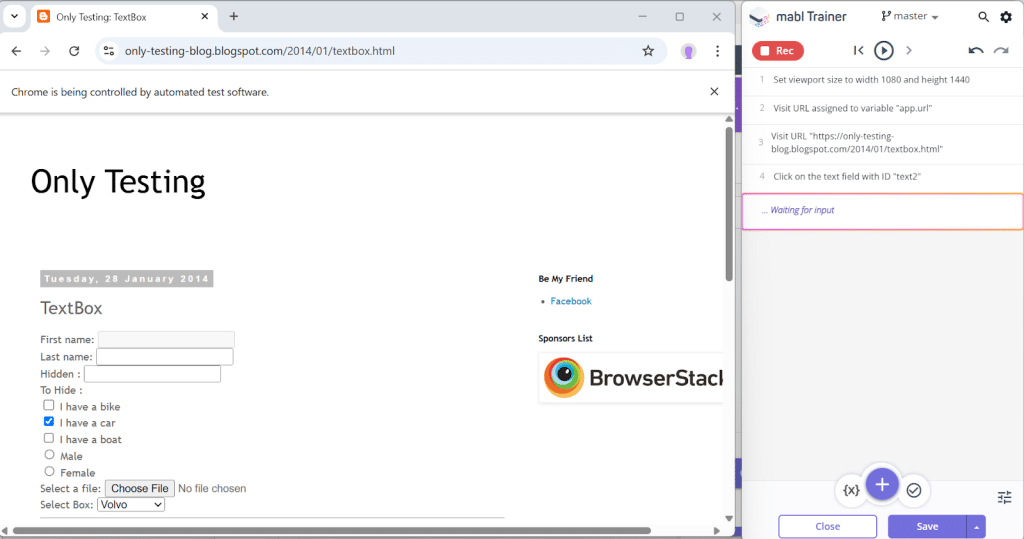This screenshot has width=1024, height=539.
Task: Click the First name text field
Action: coord(166,339)
